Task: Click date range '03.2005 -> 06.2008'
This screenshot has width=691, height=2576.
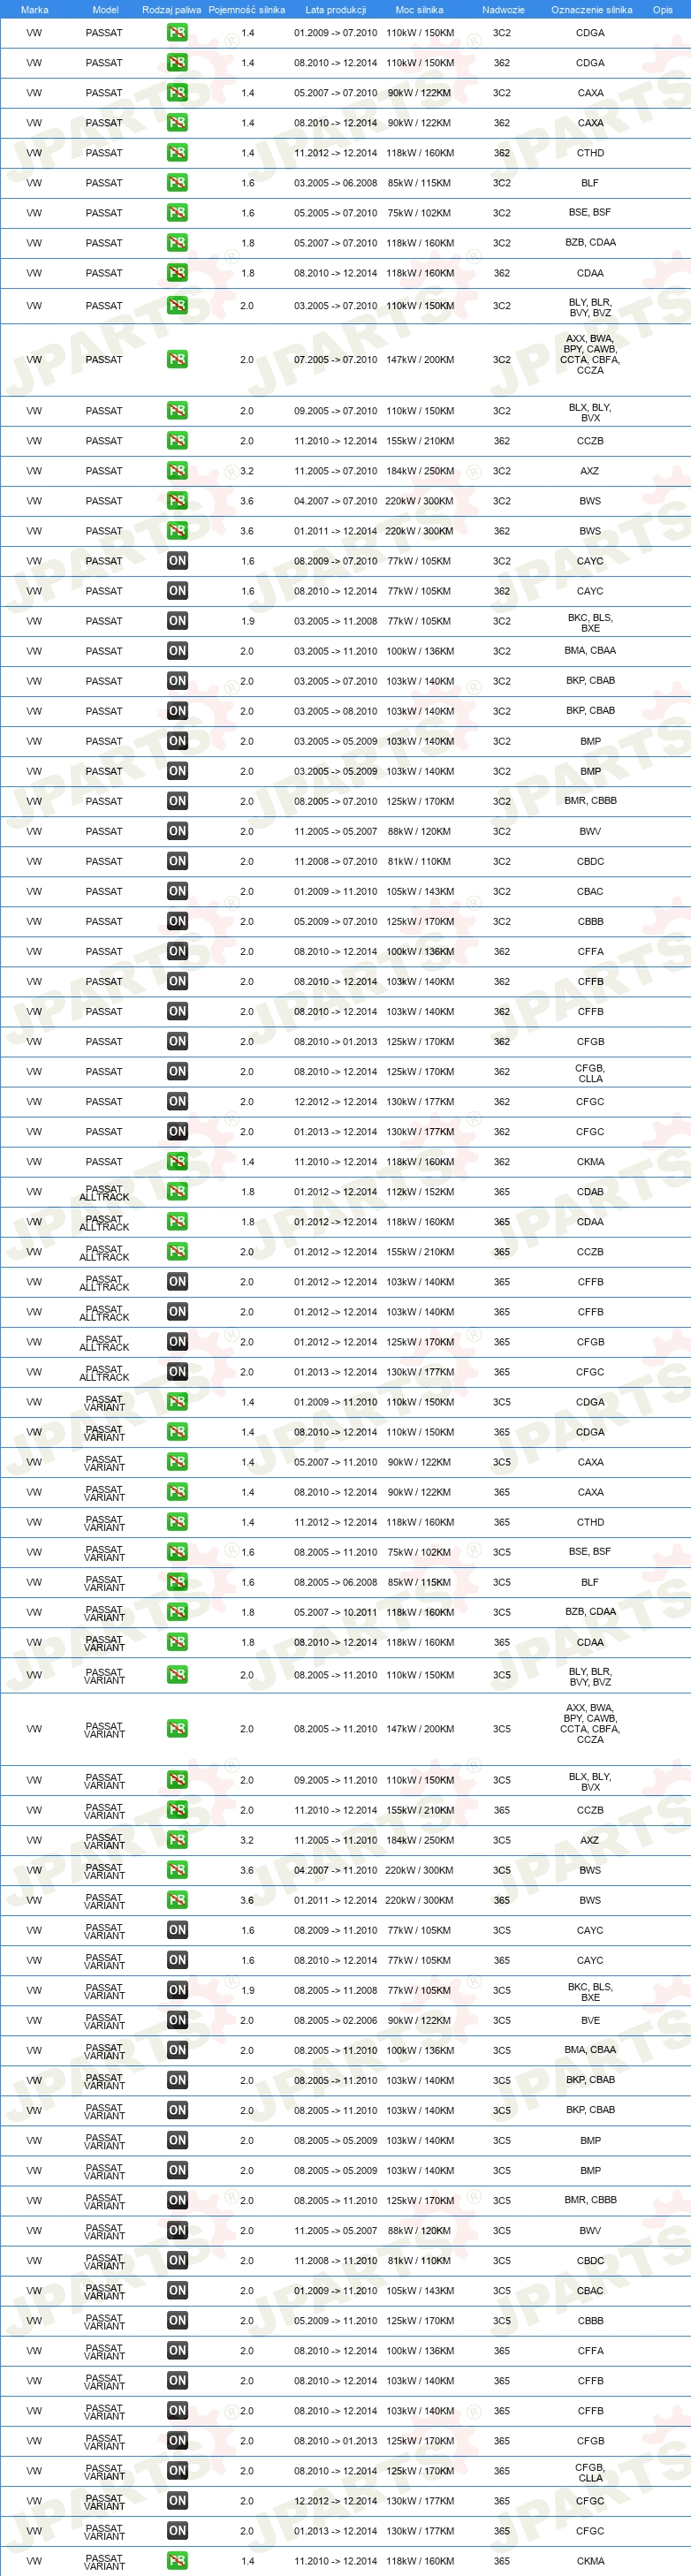Action: [x=335, y=183]
